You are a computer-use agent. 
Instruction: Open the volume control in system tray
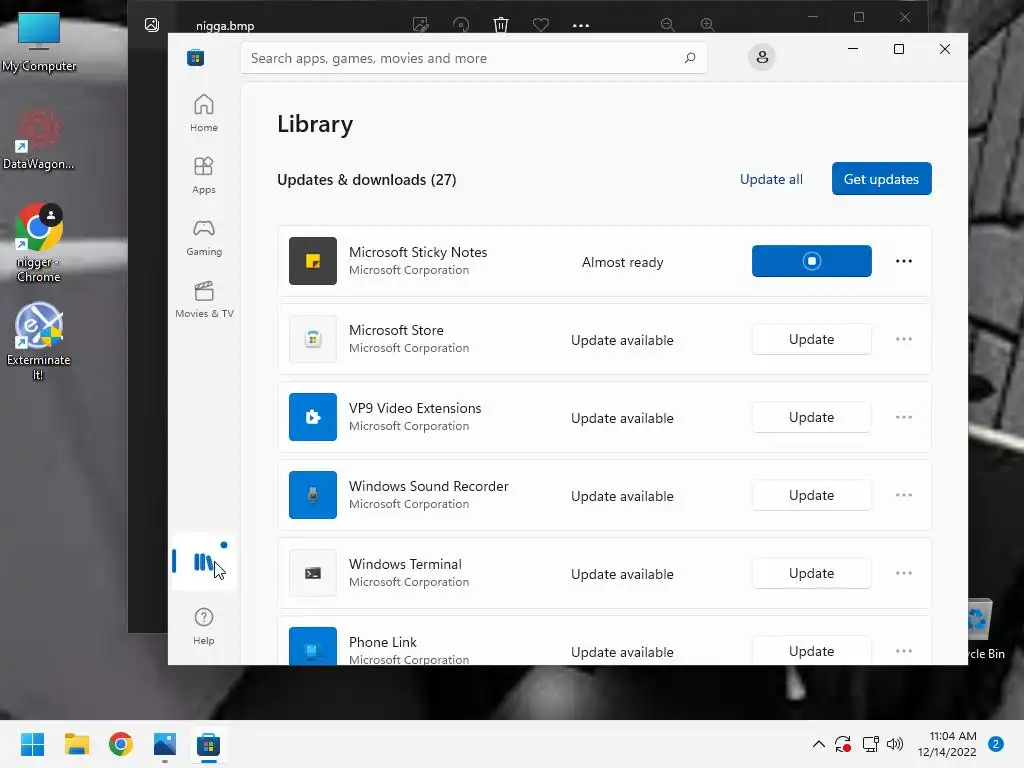pyautogui.click(x=895, y=744)
